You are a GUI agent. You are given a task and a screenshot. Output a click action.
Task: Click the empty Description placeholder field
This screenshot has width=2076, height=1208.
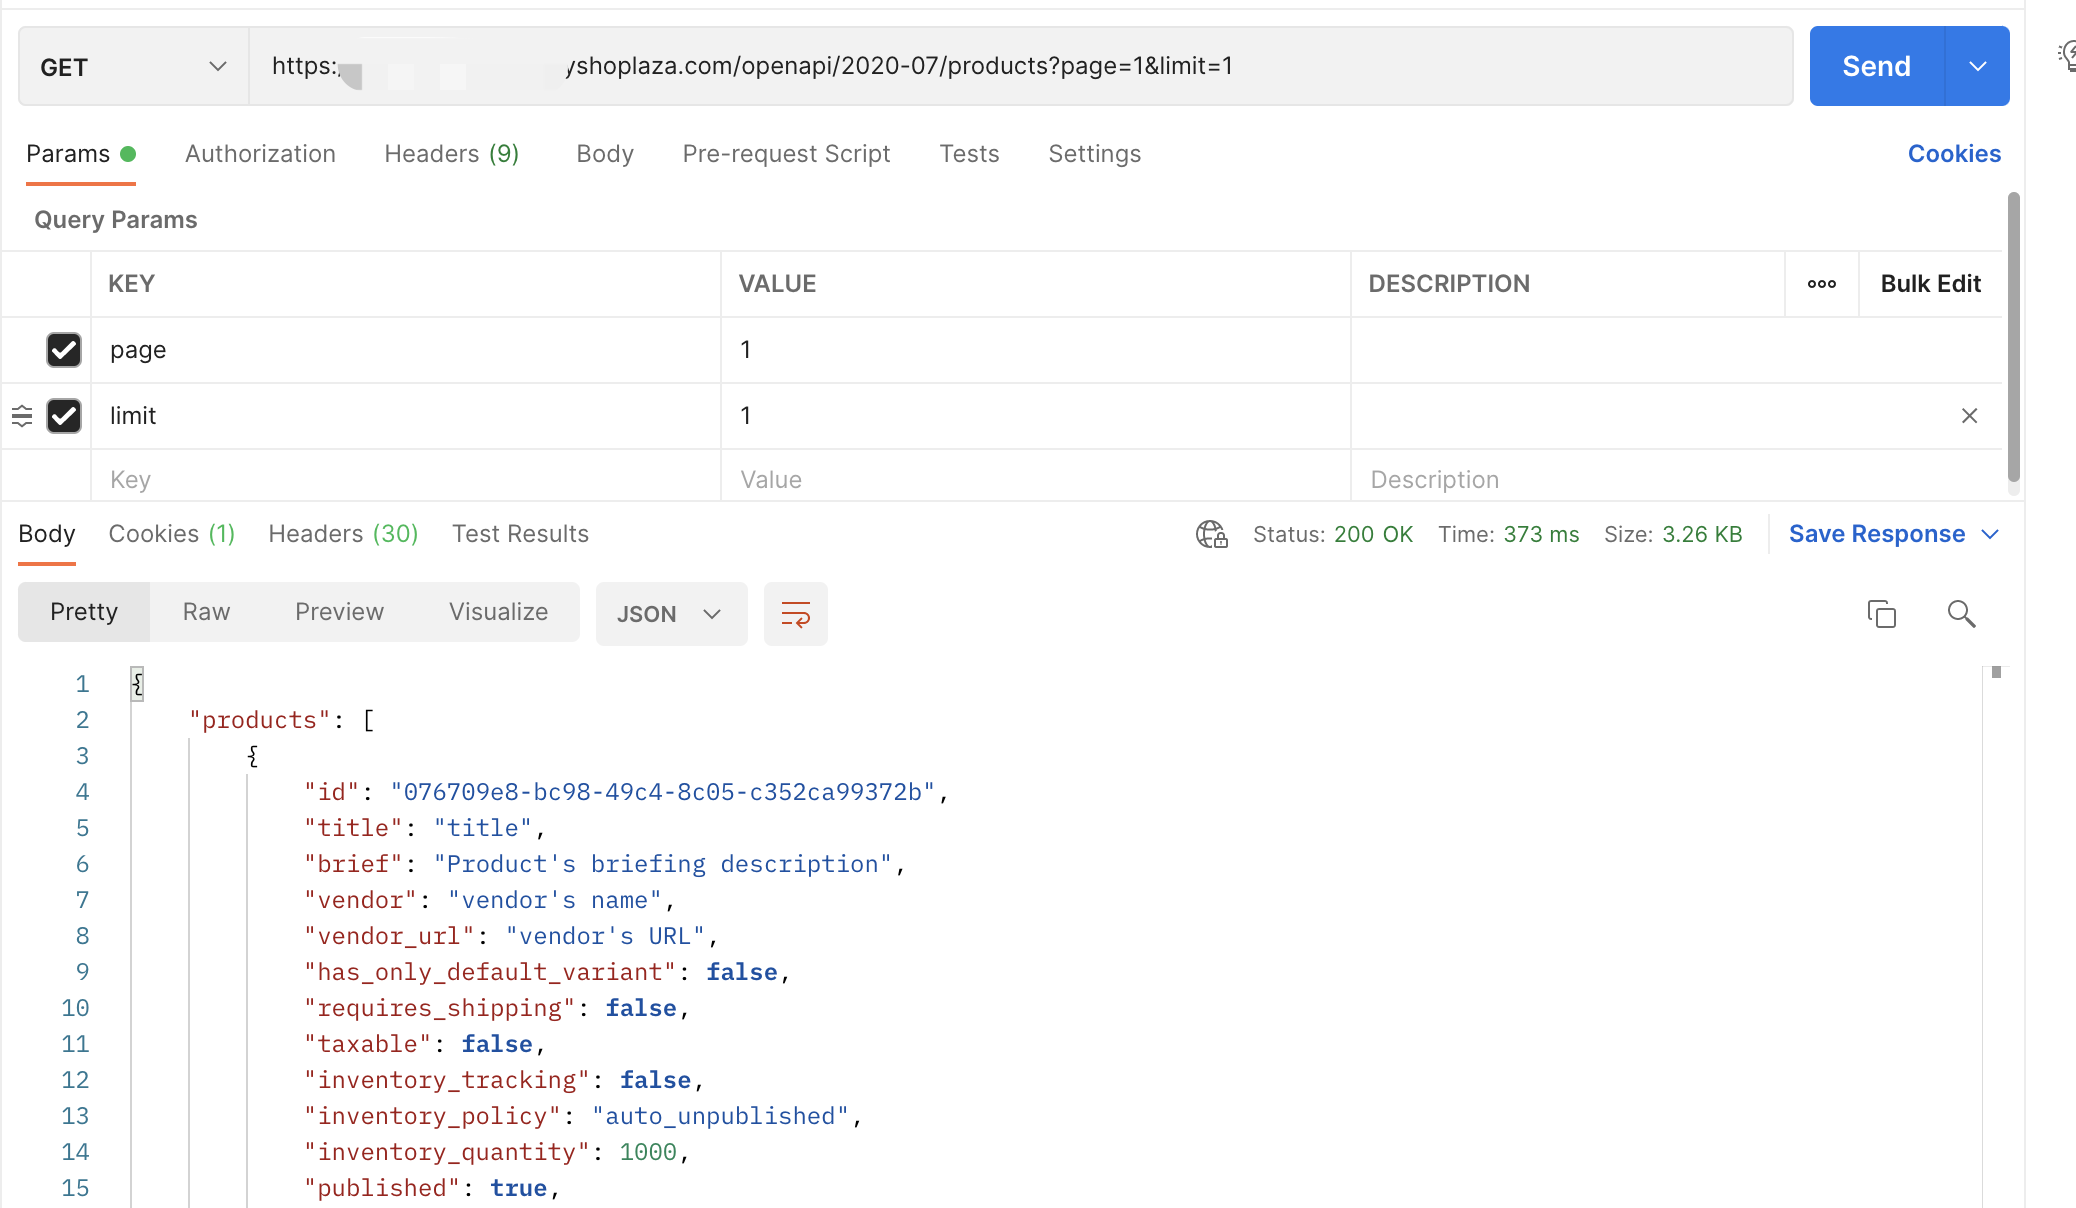(1676, 479)
